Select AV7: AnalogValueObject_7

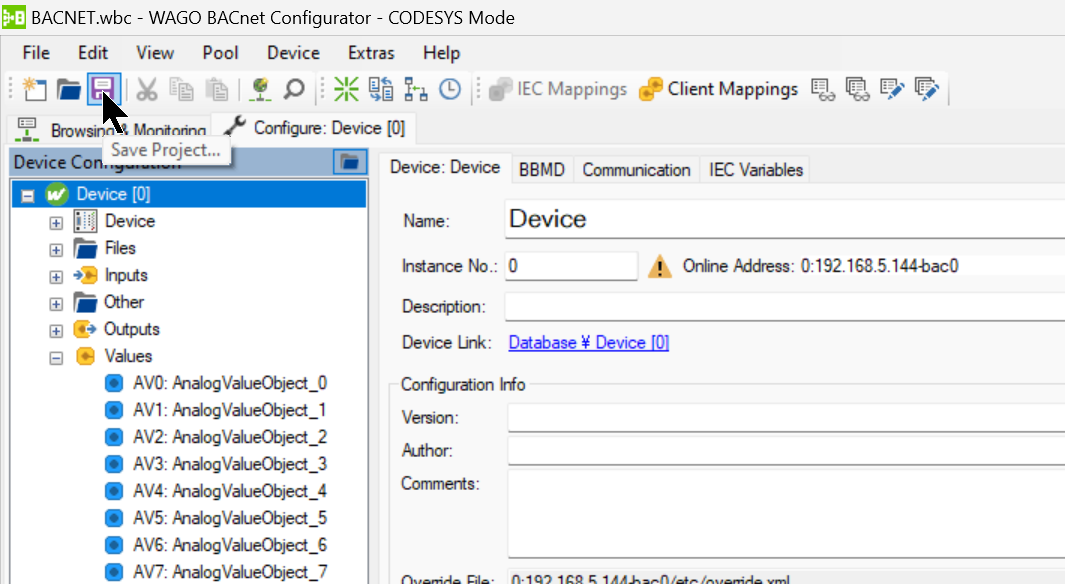click(230, 572)
